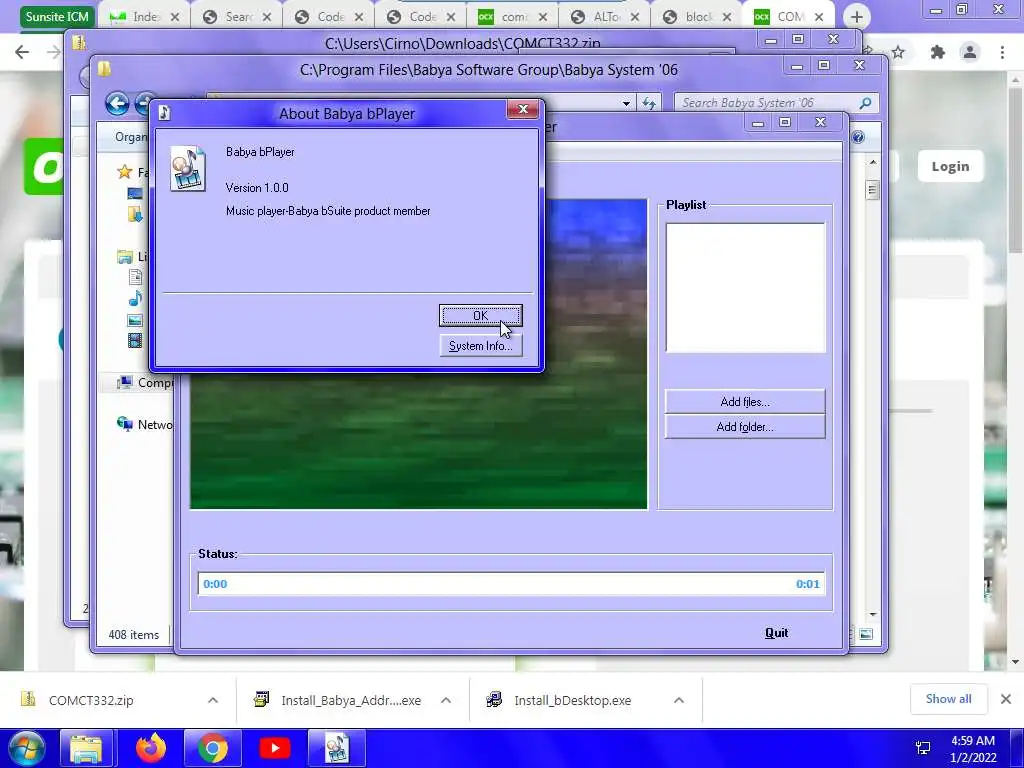Switch to the "block" Chrome tab
Screen dimensions: 1024x768
(697, 17)
